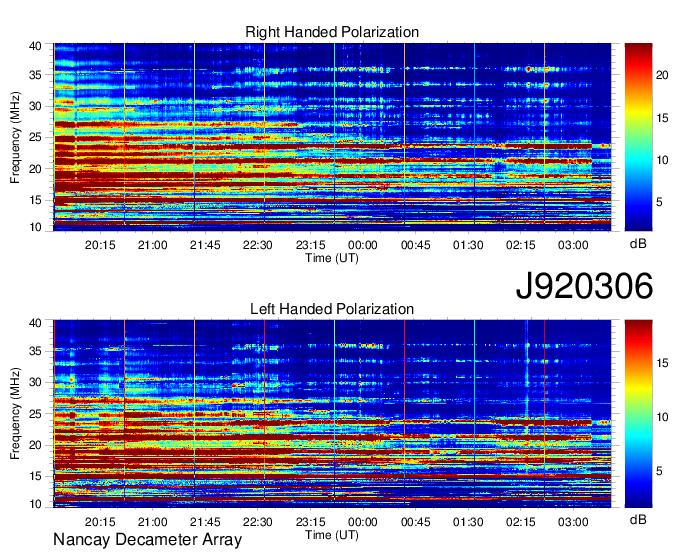Click the "03:00" time tick on the Left Handed plot

pyautogui.click(x=573, y=522)
